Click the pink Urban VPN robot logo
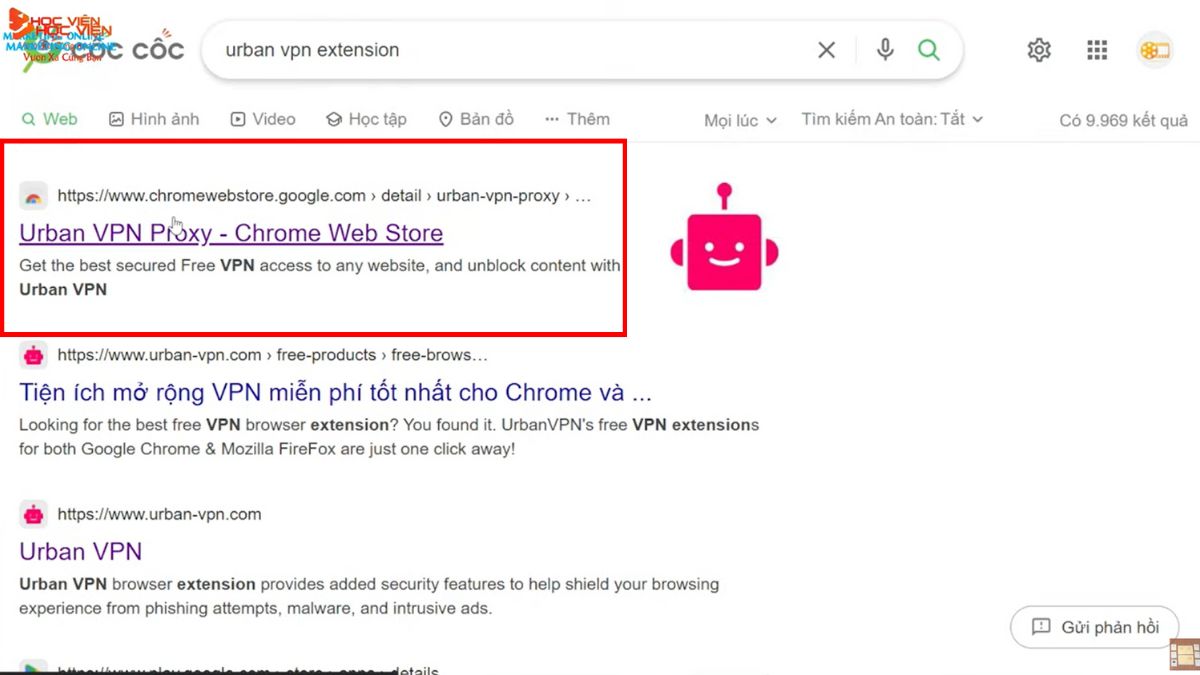 coord(724,237)
